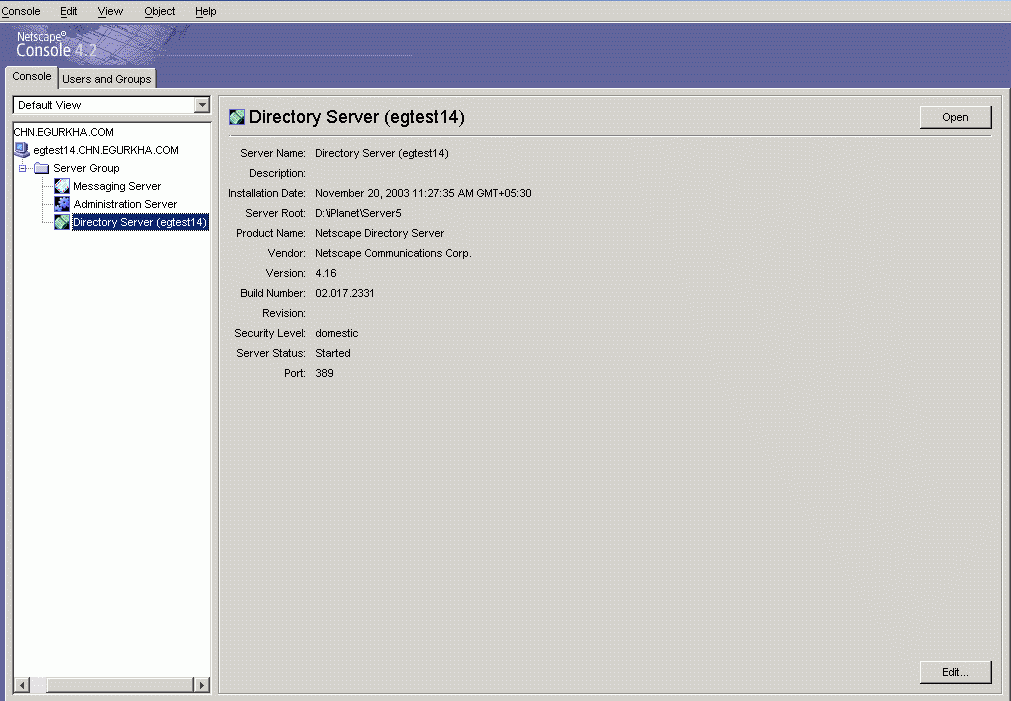The height and width of the screenshot is (701, 1011).
Task: Select Directory Server (egtest14) tree item
Action: [x=140, y=222]
